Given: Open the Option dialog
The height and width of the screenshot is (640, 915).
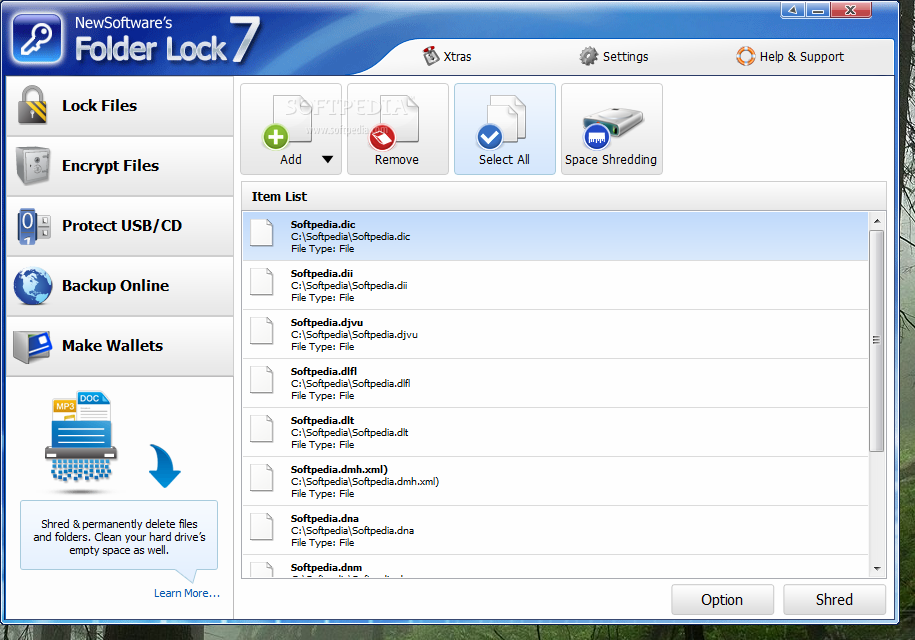Looking at the screenshot, I should [x=722, y=599].
